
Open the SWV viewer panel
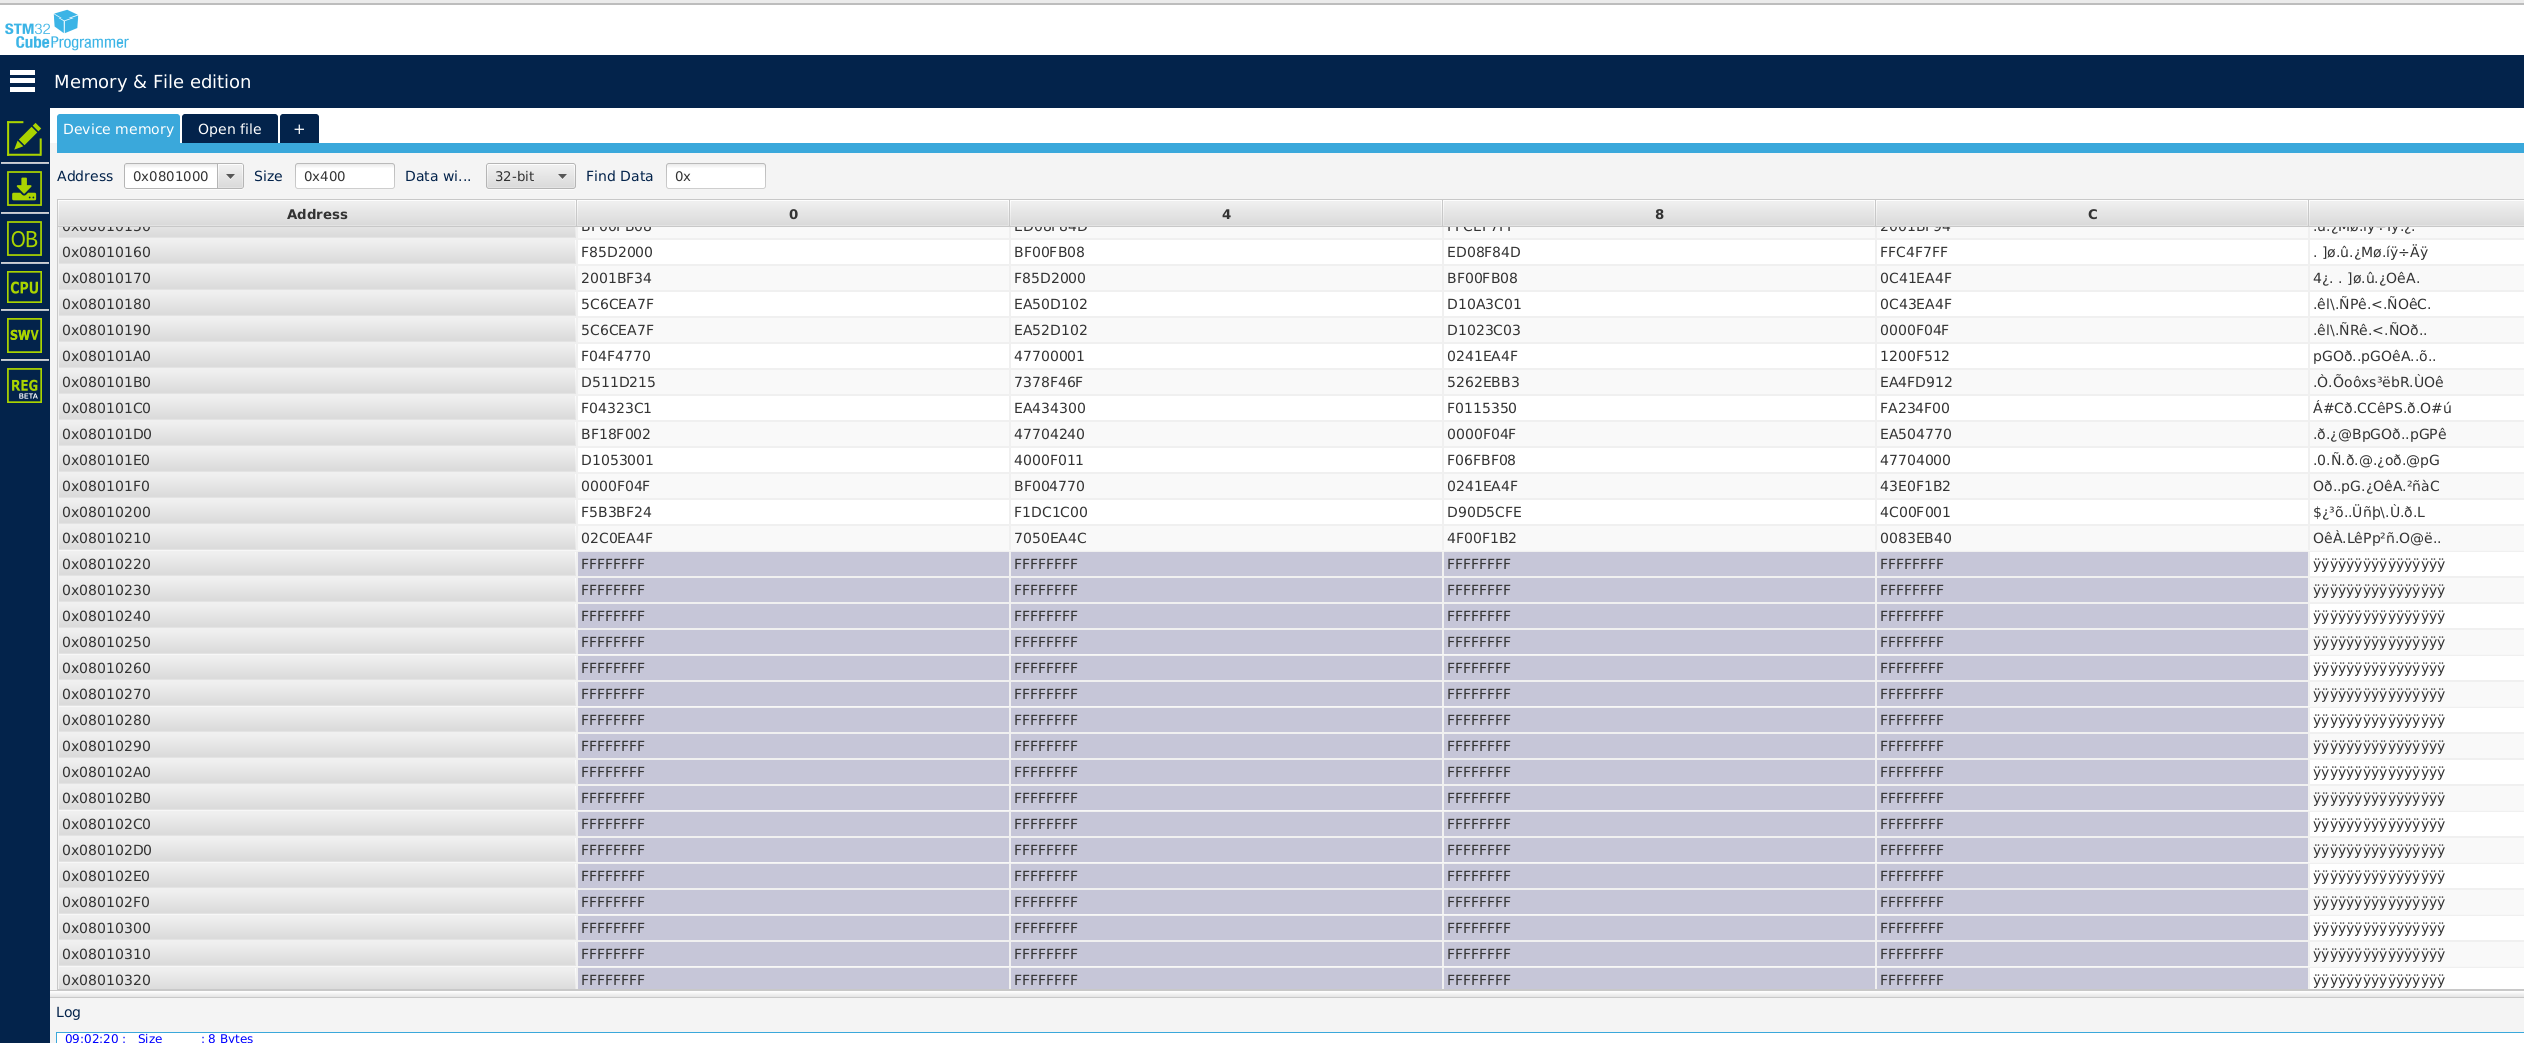pos(25,335)
